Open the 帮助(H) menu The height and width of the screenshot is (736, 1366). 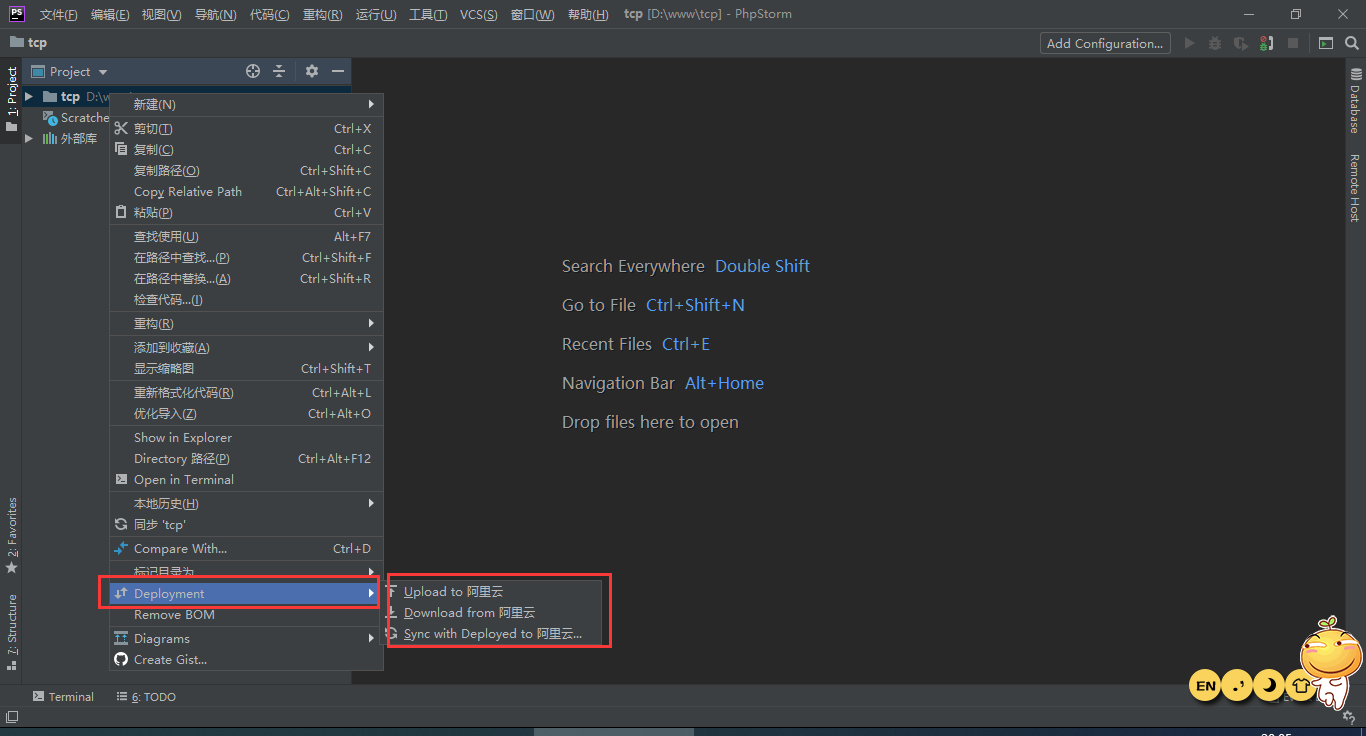[587, 14]
